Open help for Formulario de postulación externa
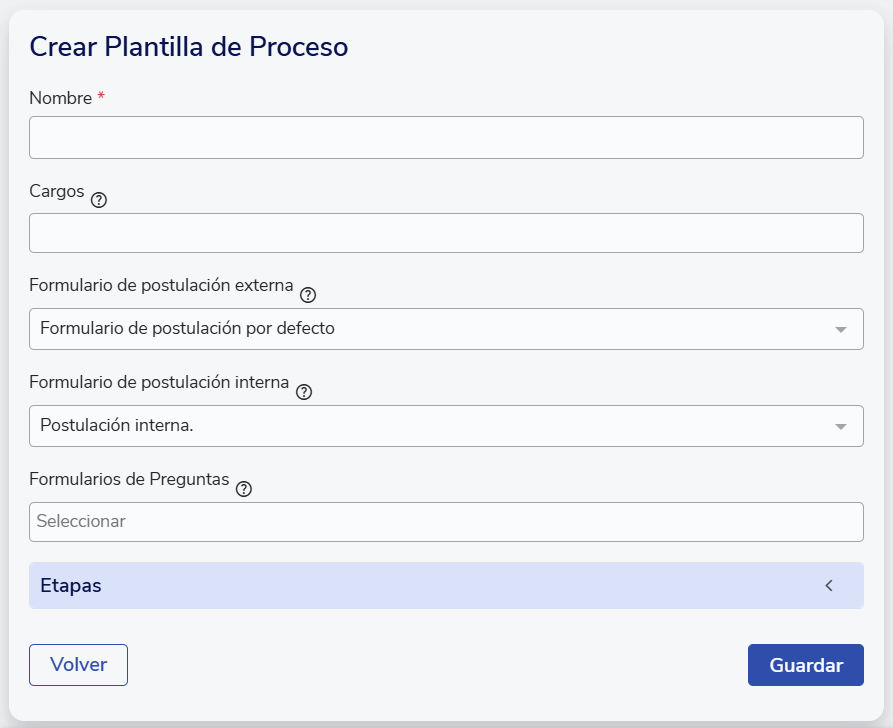 click(x=308, y=295)
